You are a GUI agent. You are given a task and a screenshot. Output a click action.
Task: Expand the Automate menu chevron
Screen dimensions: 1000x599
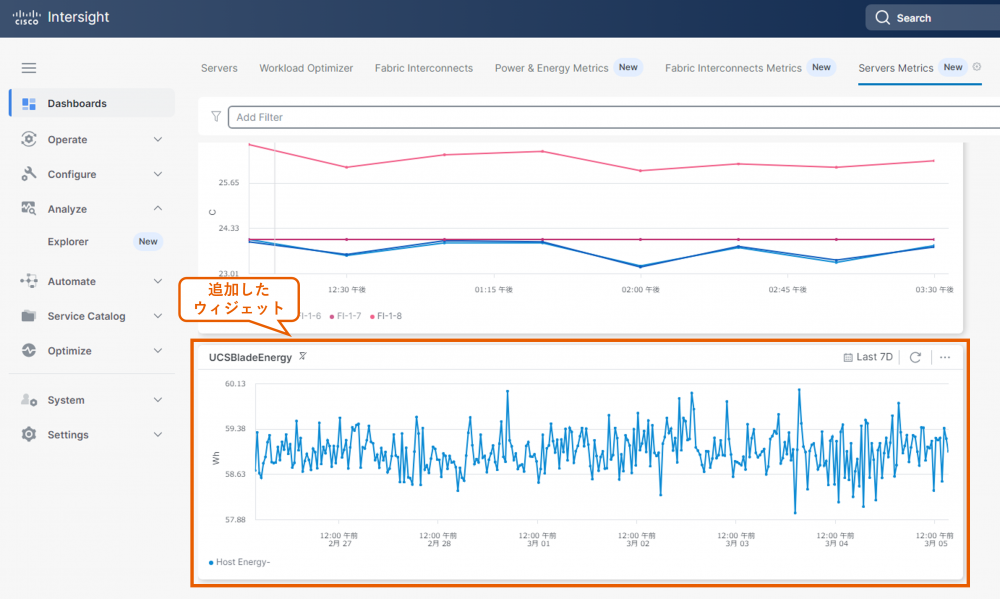pos(158,281)
